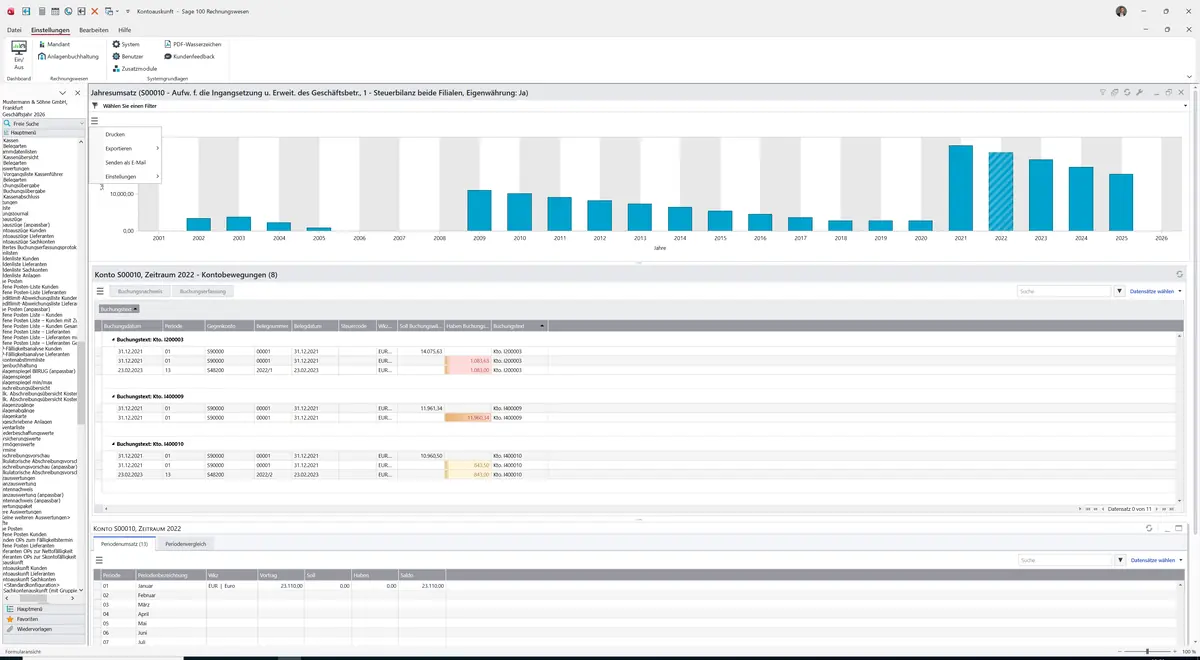This screenshot has height=660, width=1200.
Task: Click Sachkontenauskunft (mit Gruppierung) tree item
Action: click(40, 591)
